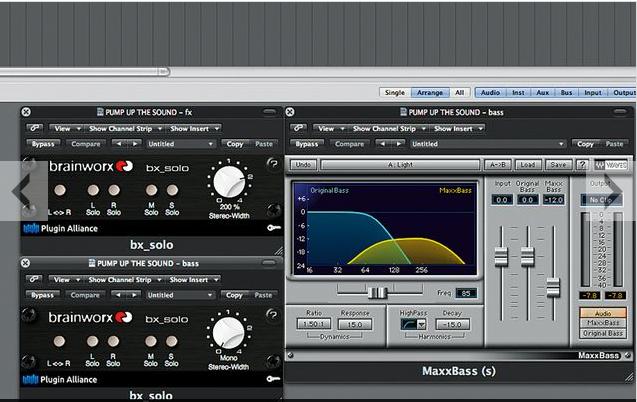637x402 pixels.
Task: Enable S Solo in fx bx_solo
Action: point(172,190)
